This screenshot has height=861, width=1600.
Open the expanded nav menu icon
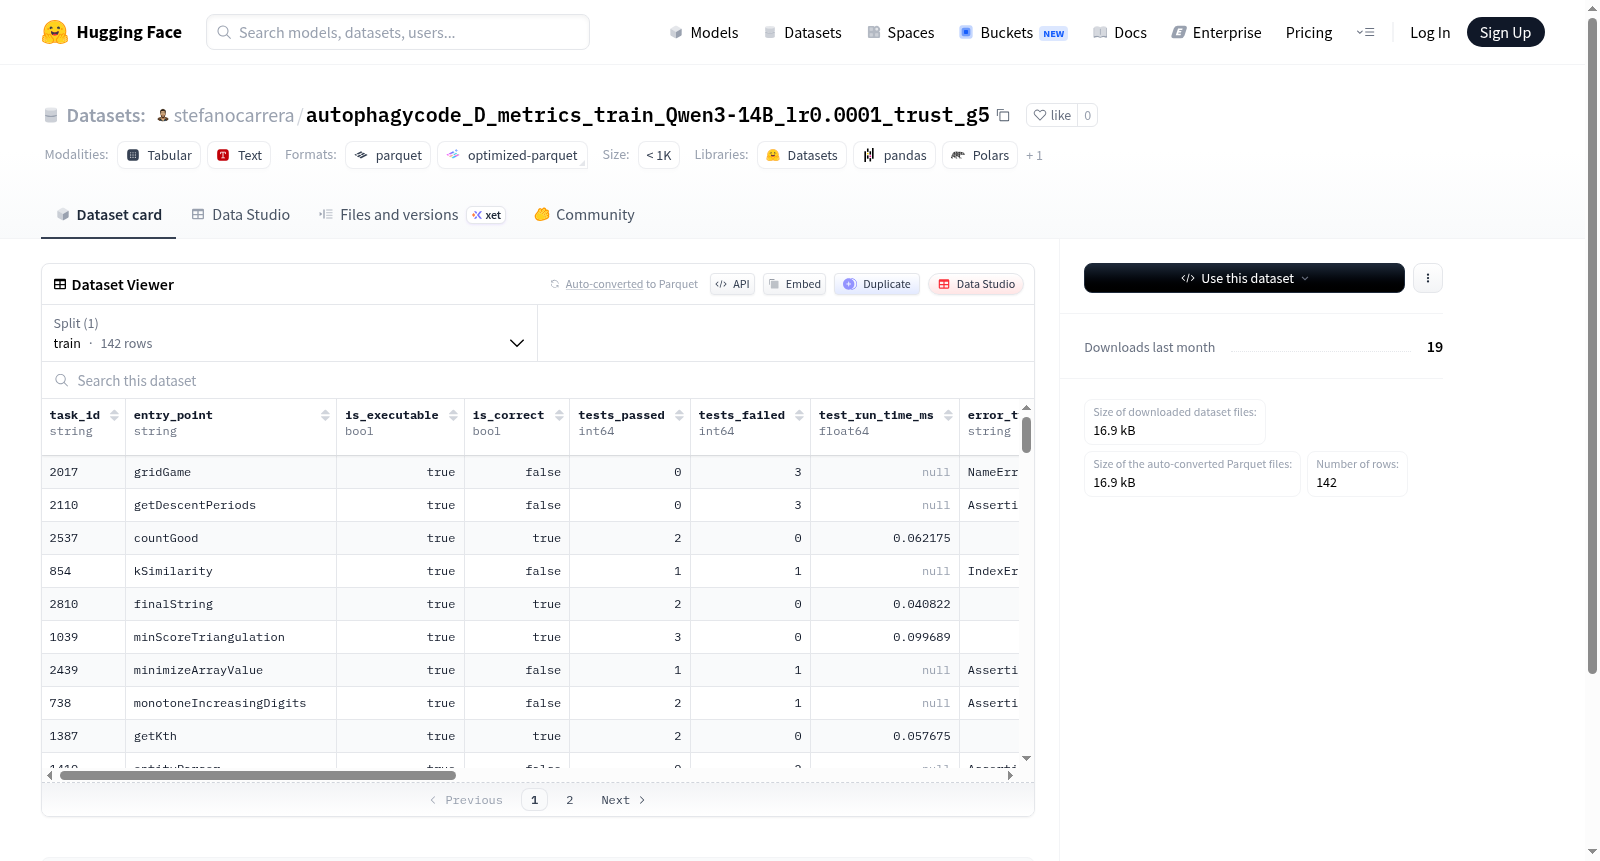tap(1365, 32)
